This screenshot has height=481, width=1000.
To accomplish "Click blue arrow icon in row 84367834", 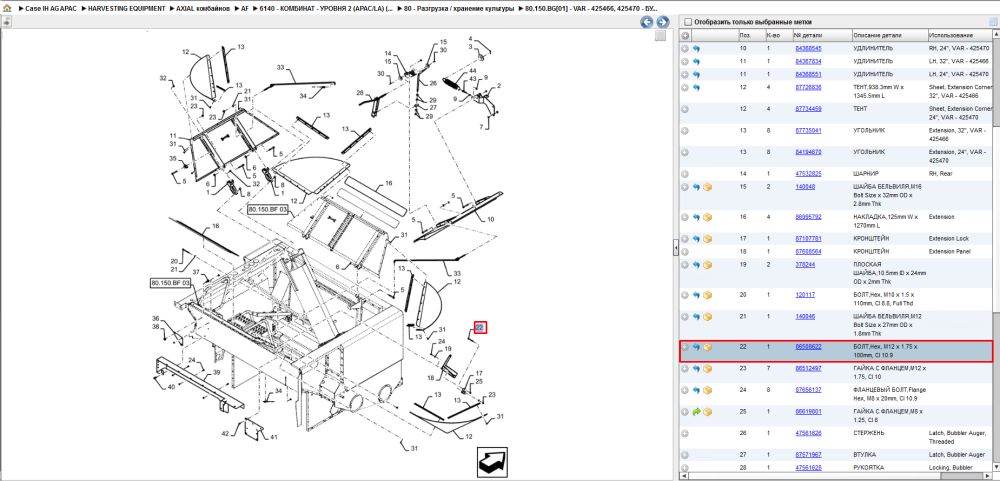I will point(696,62).
